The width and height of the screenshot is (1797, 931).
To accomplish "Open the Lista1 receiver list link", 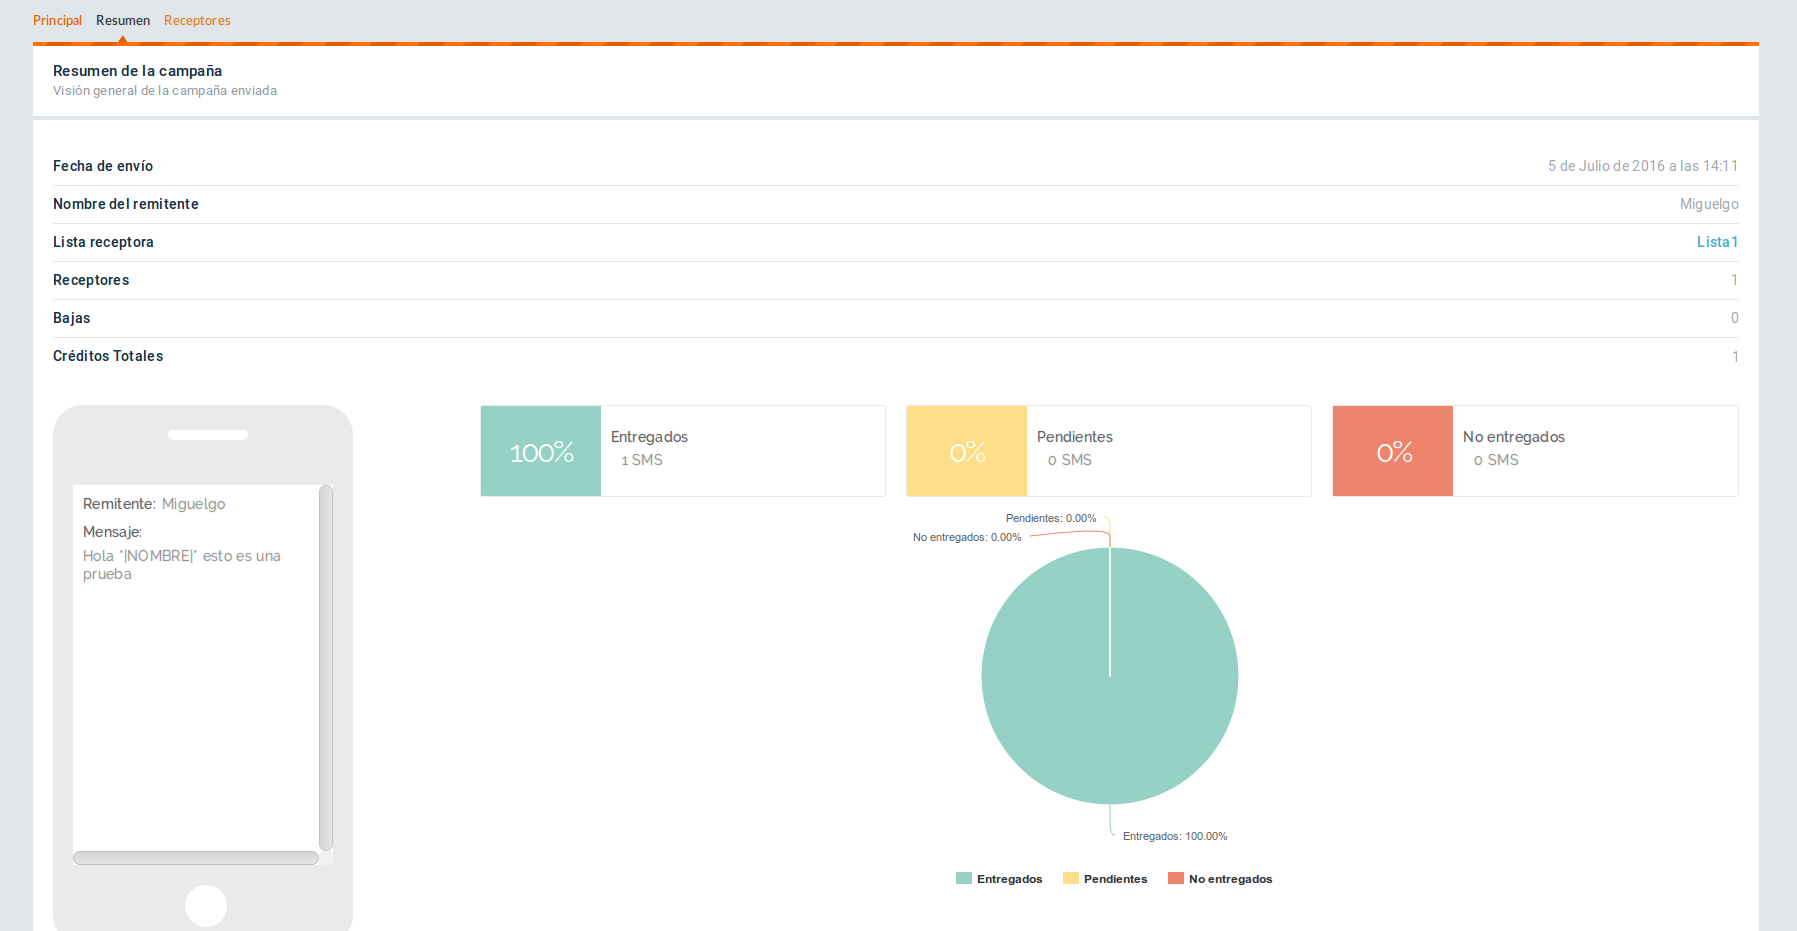I will click(x=1717, y=242).
